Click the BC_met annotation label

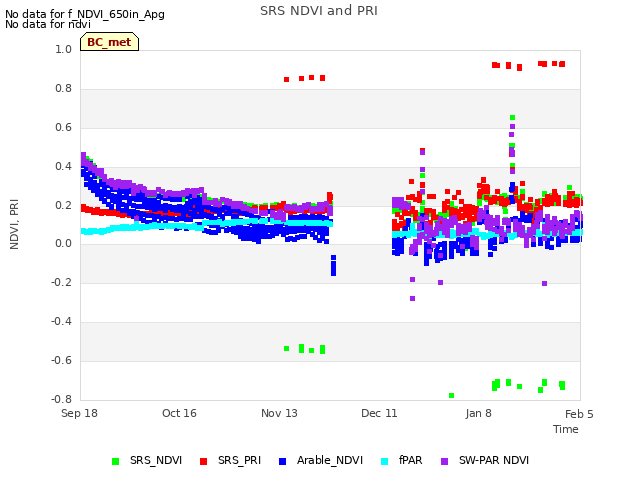(109, 42)
